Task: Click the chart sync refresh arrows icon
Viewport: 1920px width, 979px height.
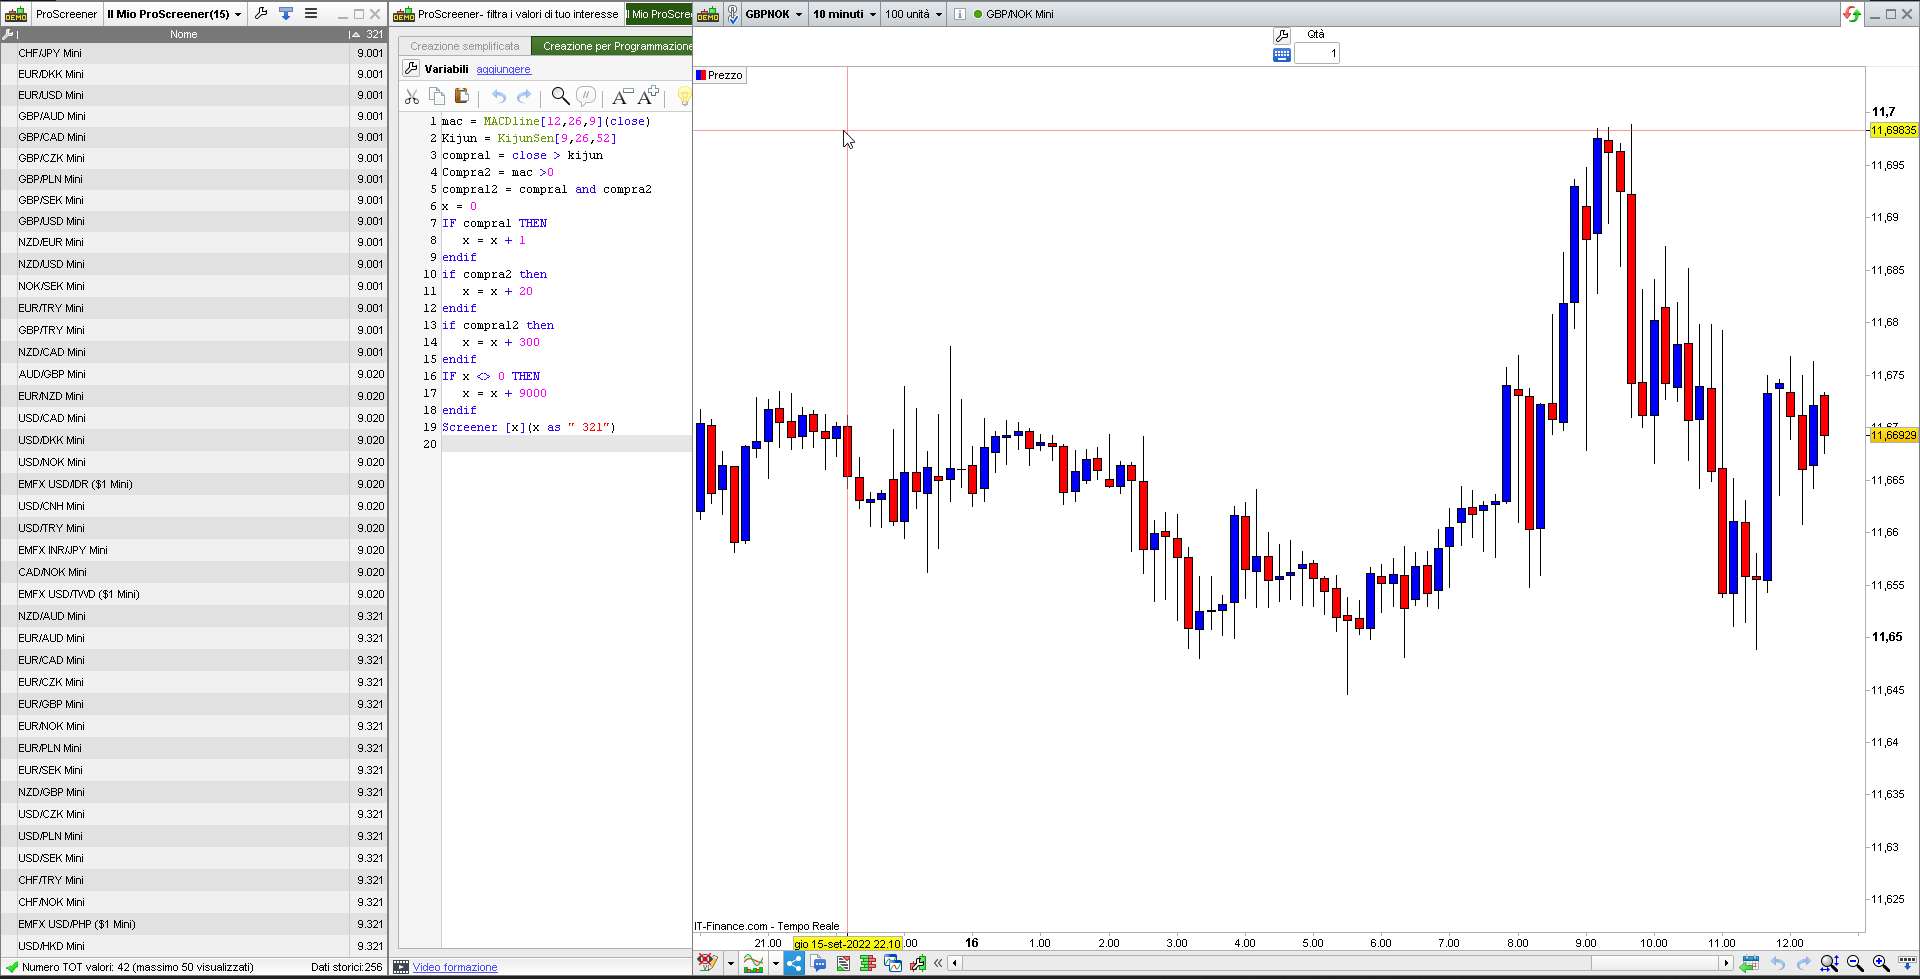Action: 1852,14
